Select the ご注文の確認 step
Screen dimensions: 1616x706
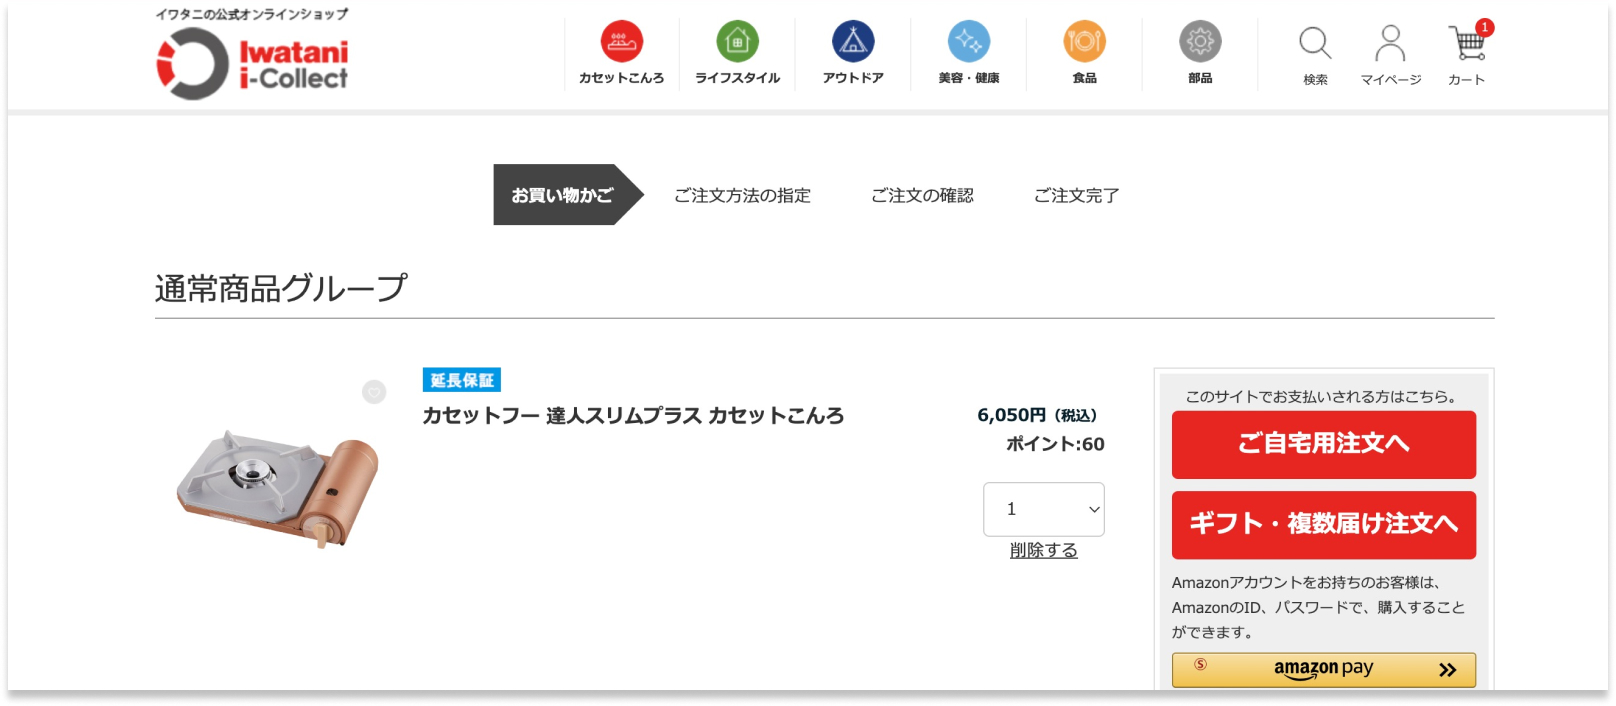(x=922, y=196)
